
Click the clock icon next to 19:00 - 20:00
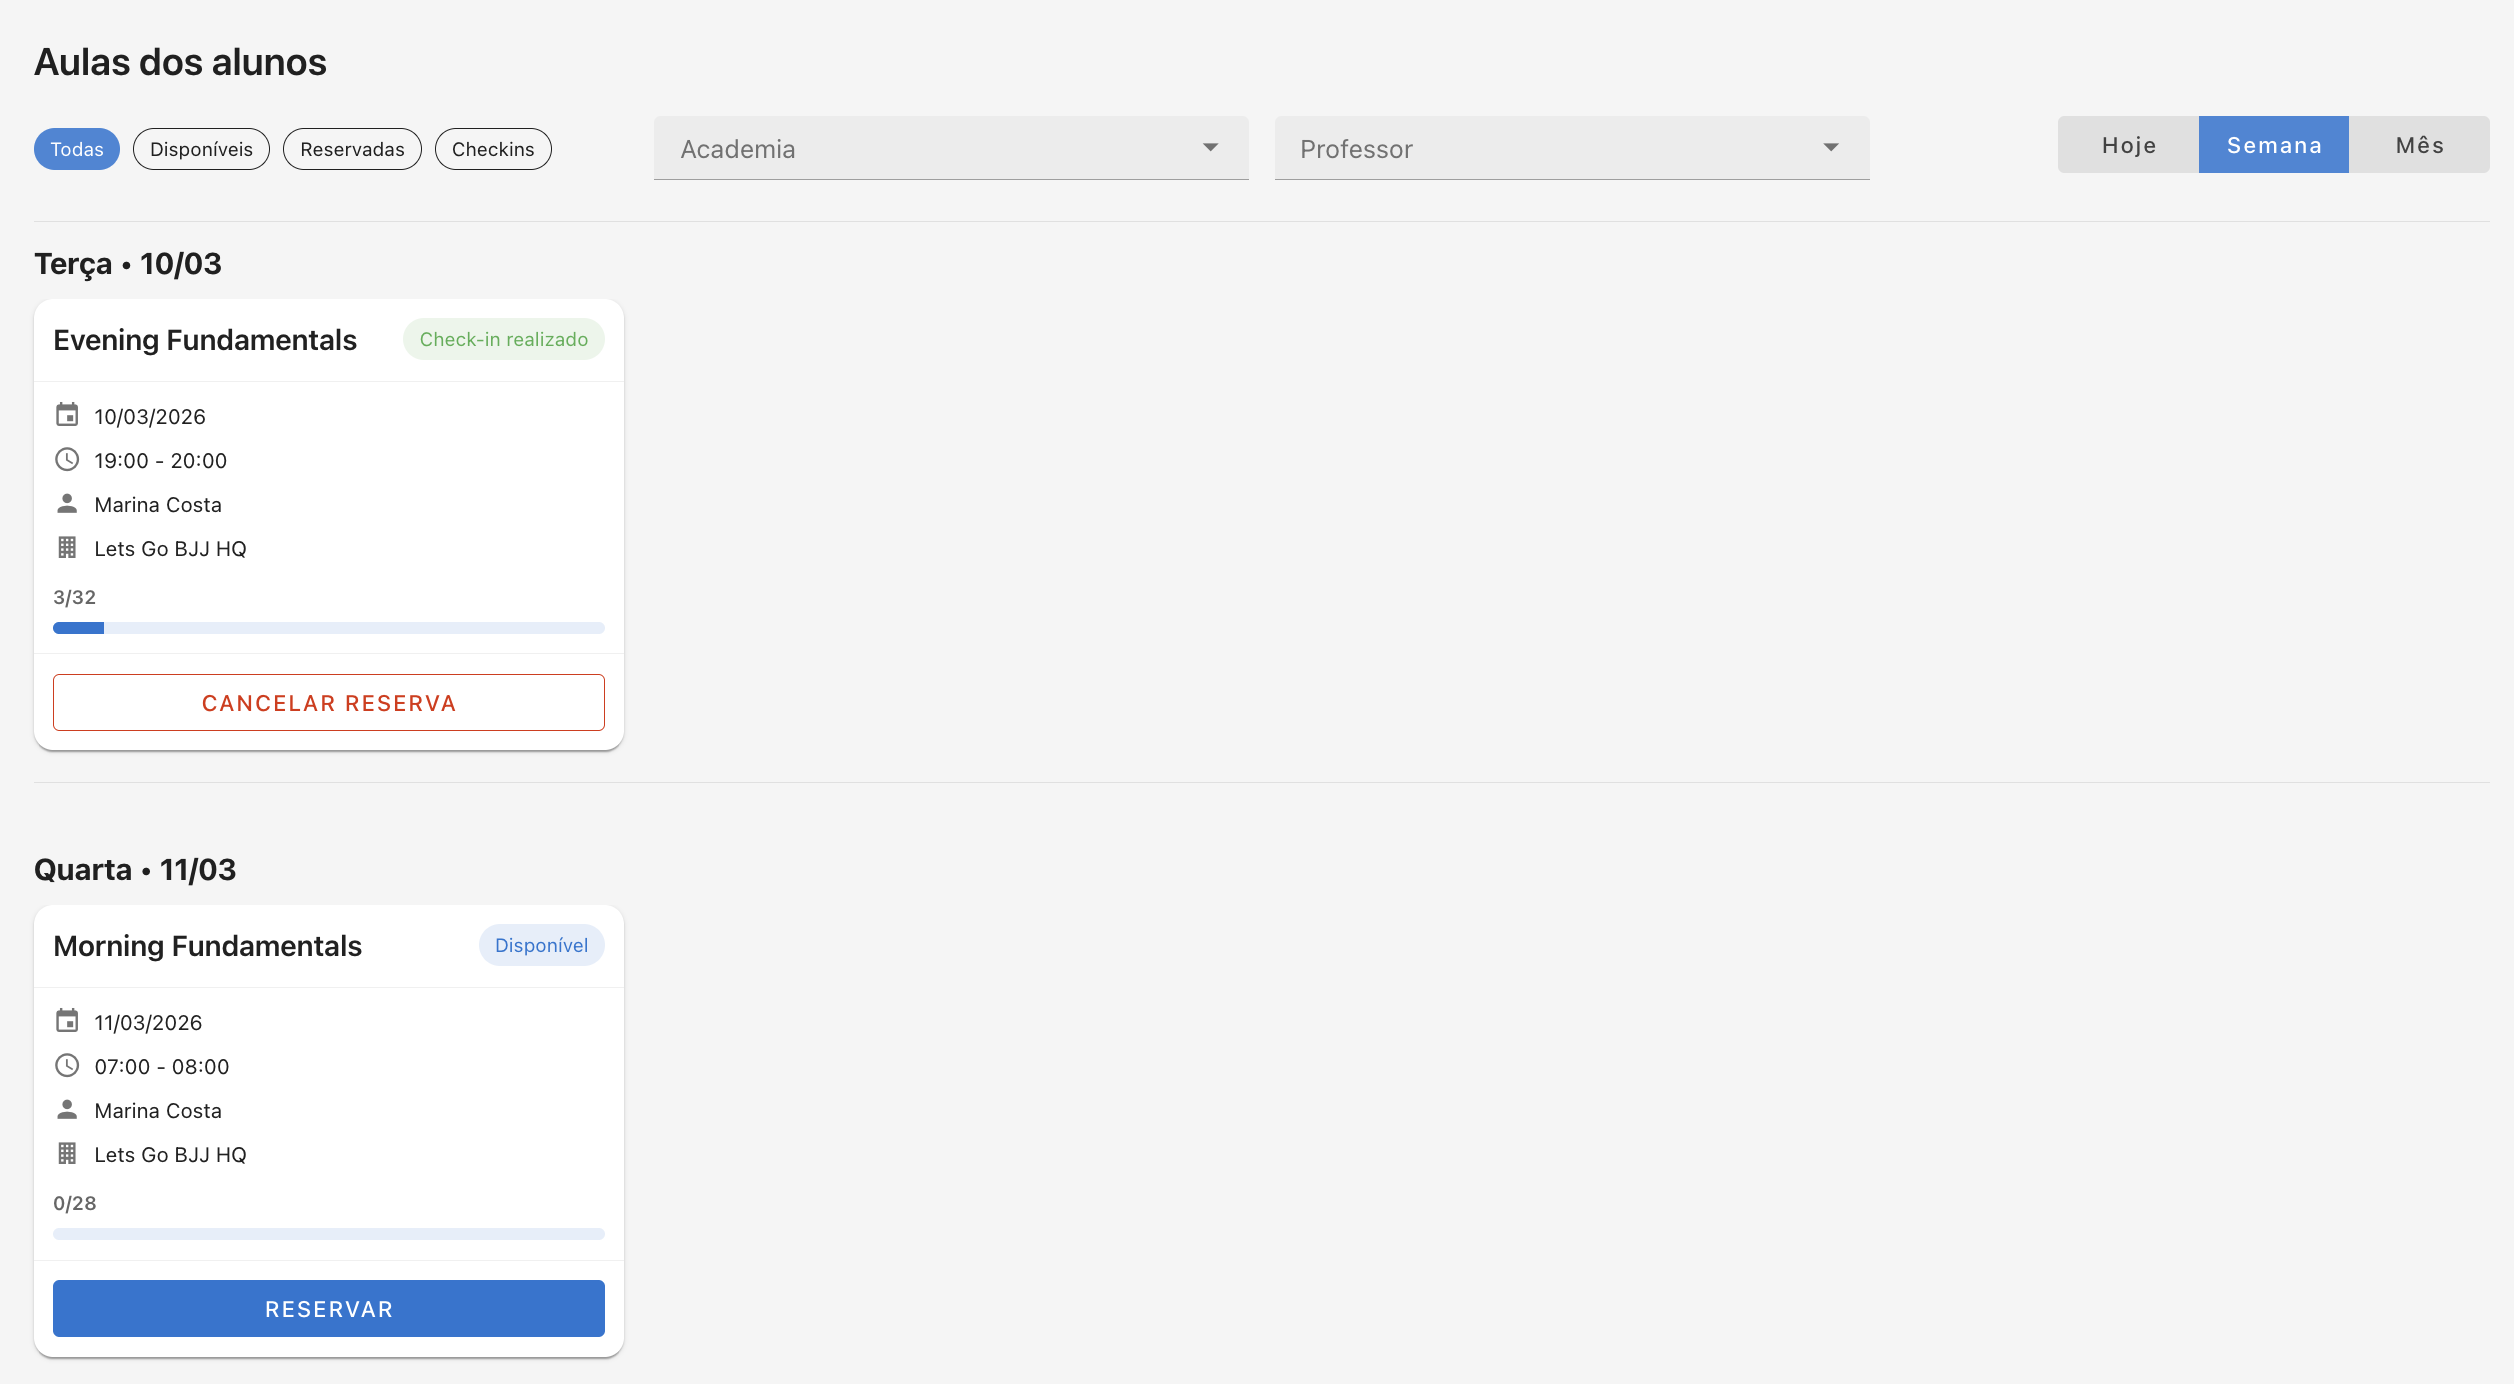click(x=67, y=460)
